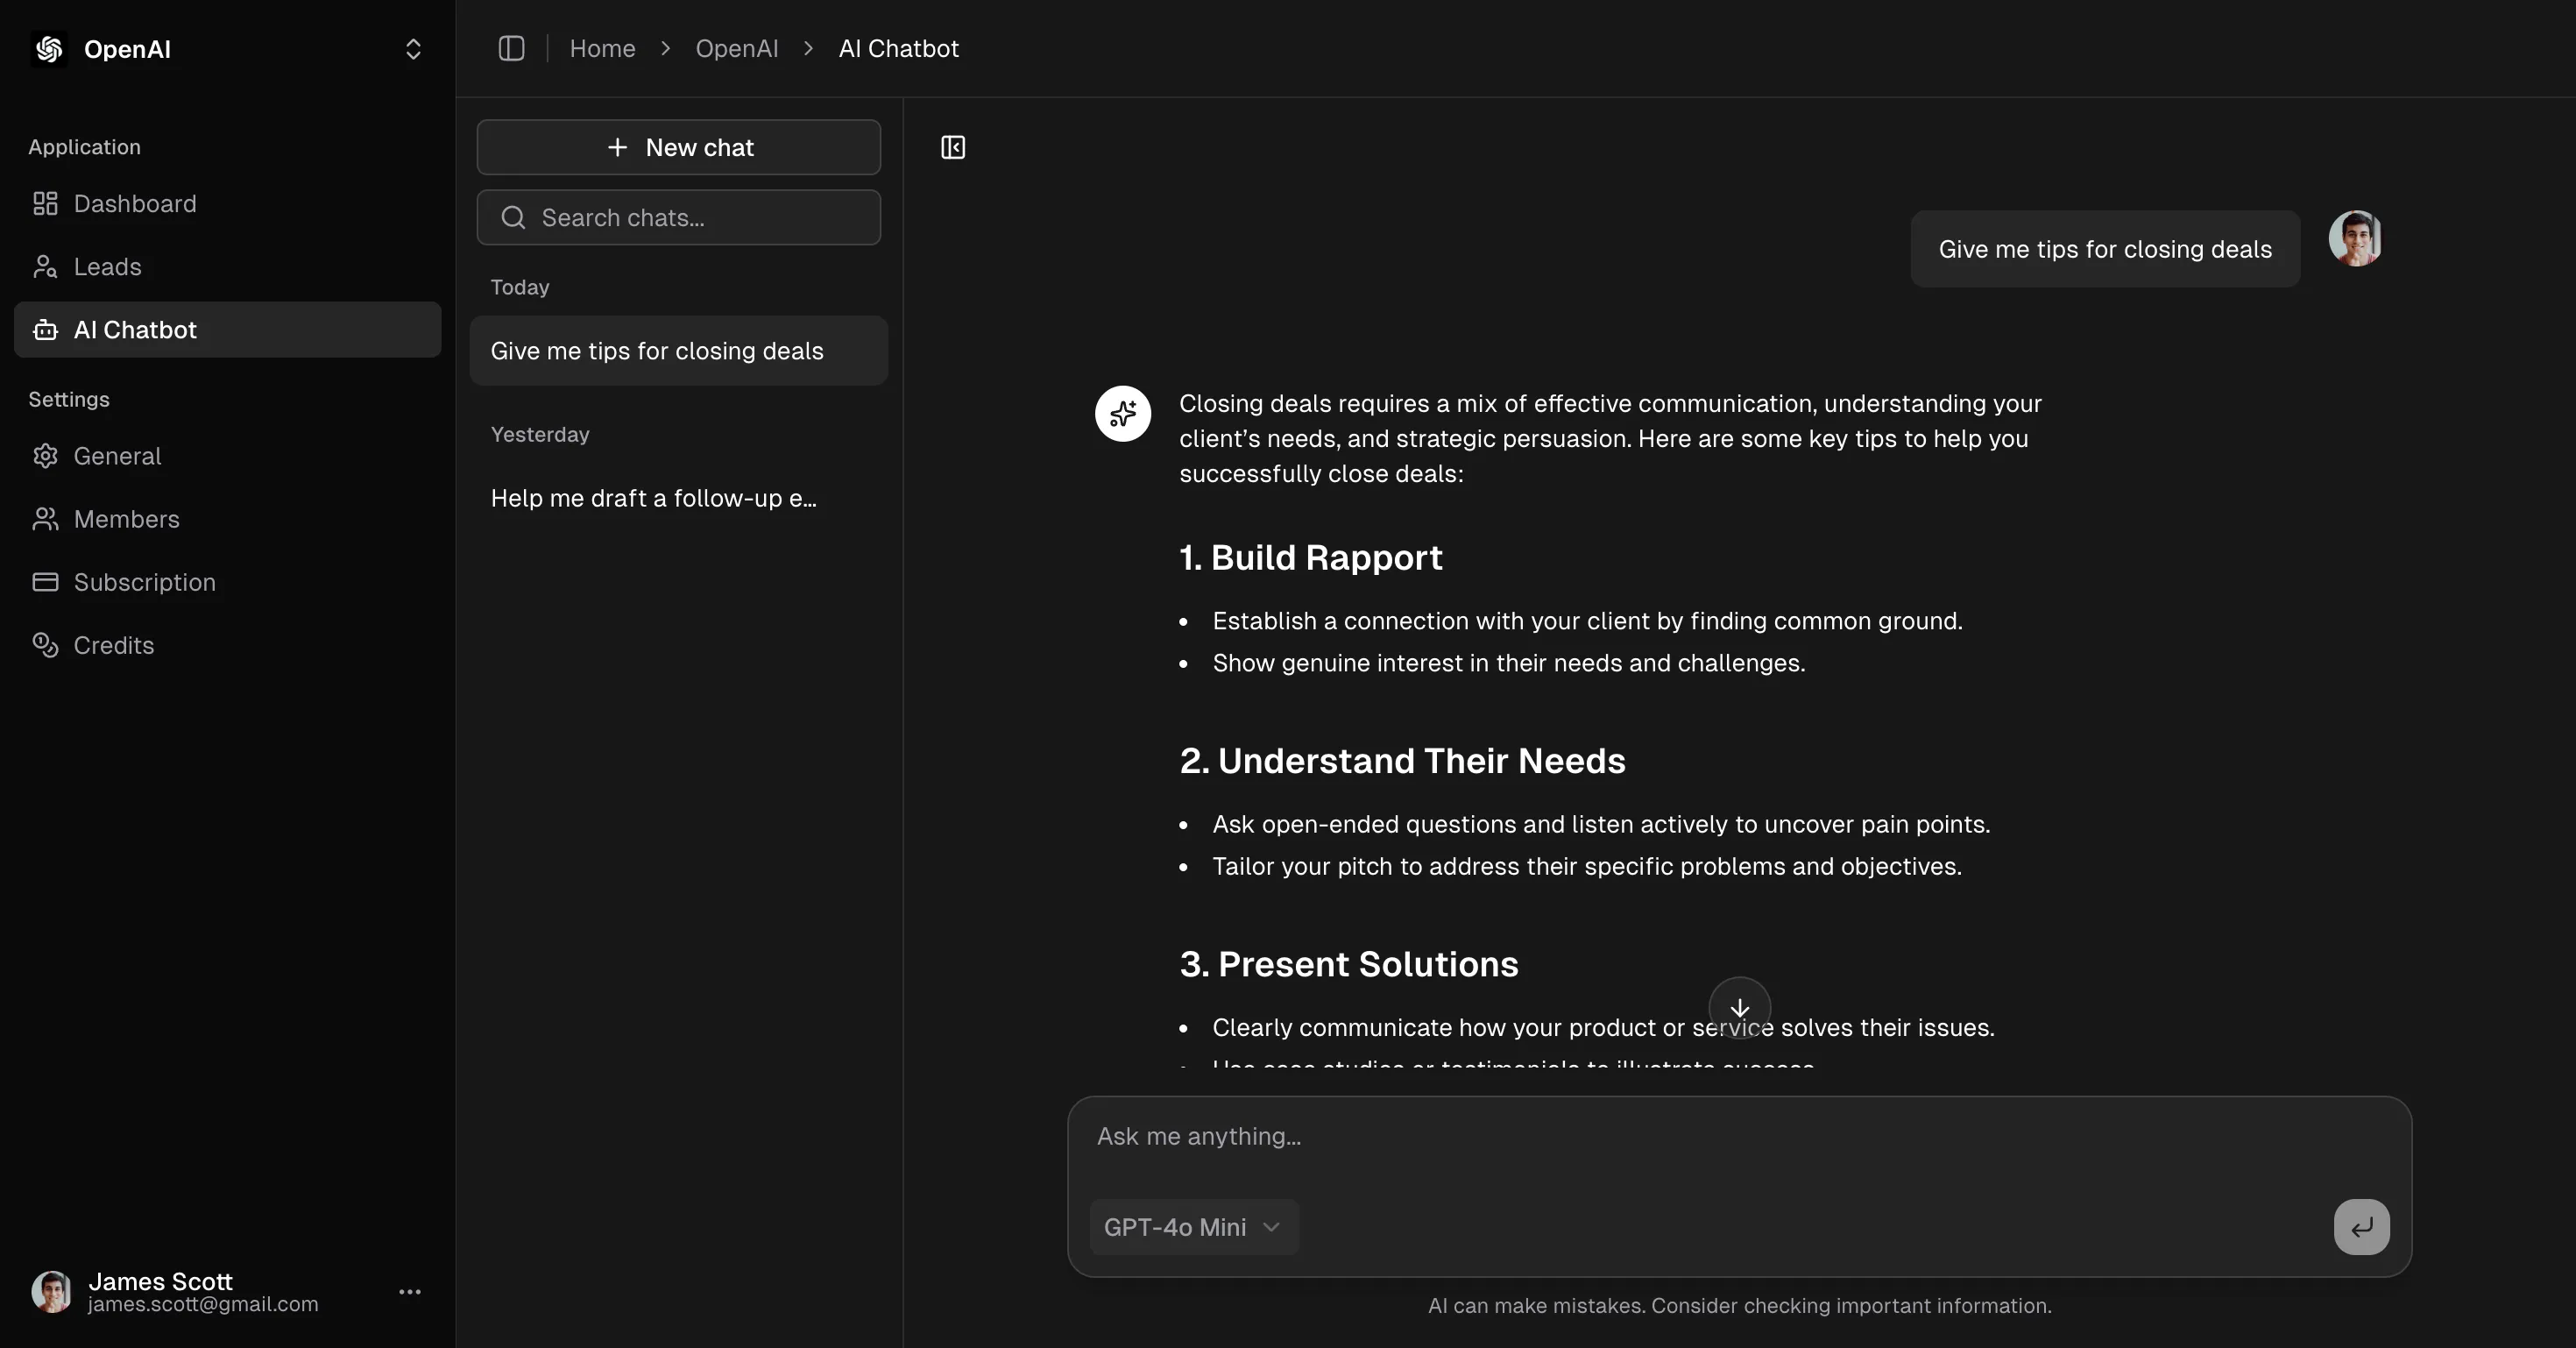The image size is (2576, 1348).
Task: Collapse the chat history panel
Action: pyautogui.click(x=952, y=148)
